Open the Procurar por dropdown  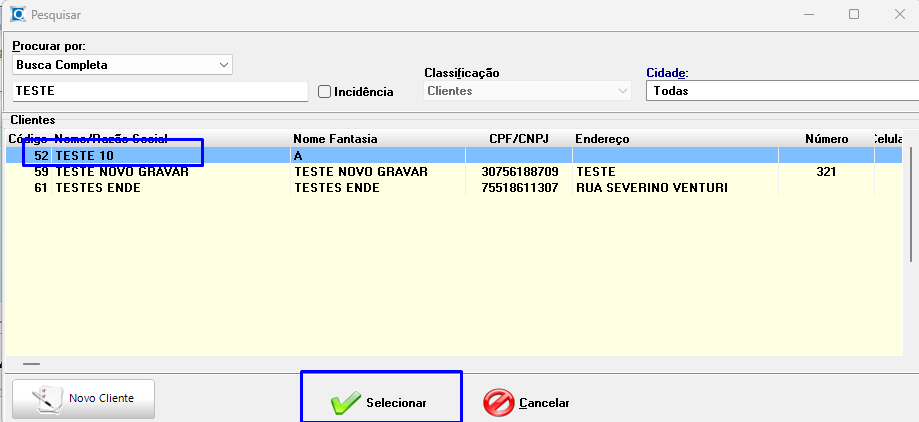point(222,65)
